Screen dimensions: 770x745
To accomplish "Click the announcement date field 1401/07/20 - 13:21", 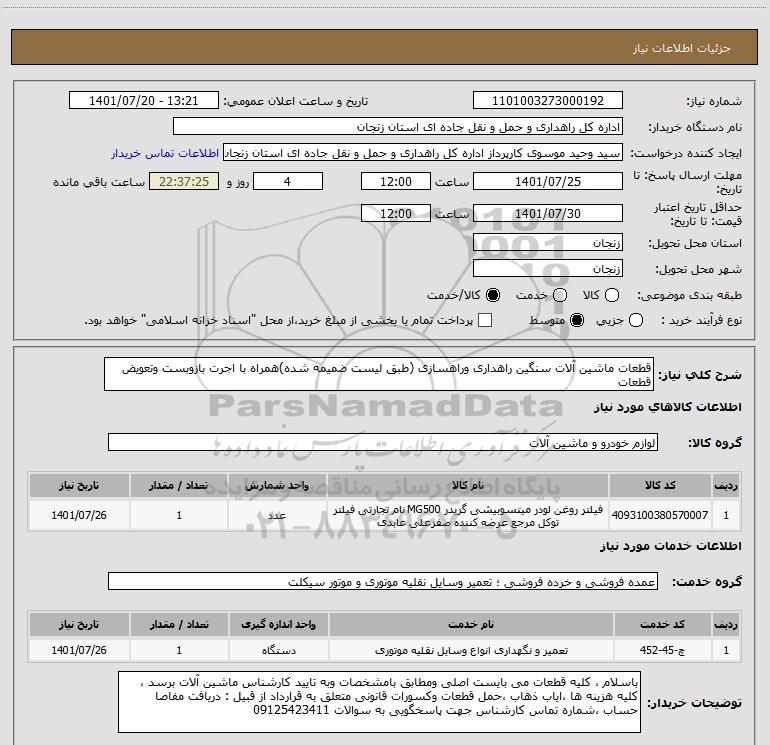I will (144, 101).
